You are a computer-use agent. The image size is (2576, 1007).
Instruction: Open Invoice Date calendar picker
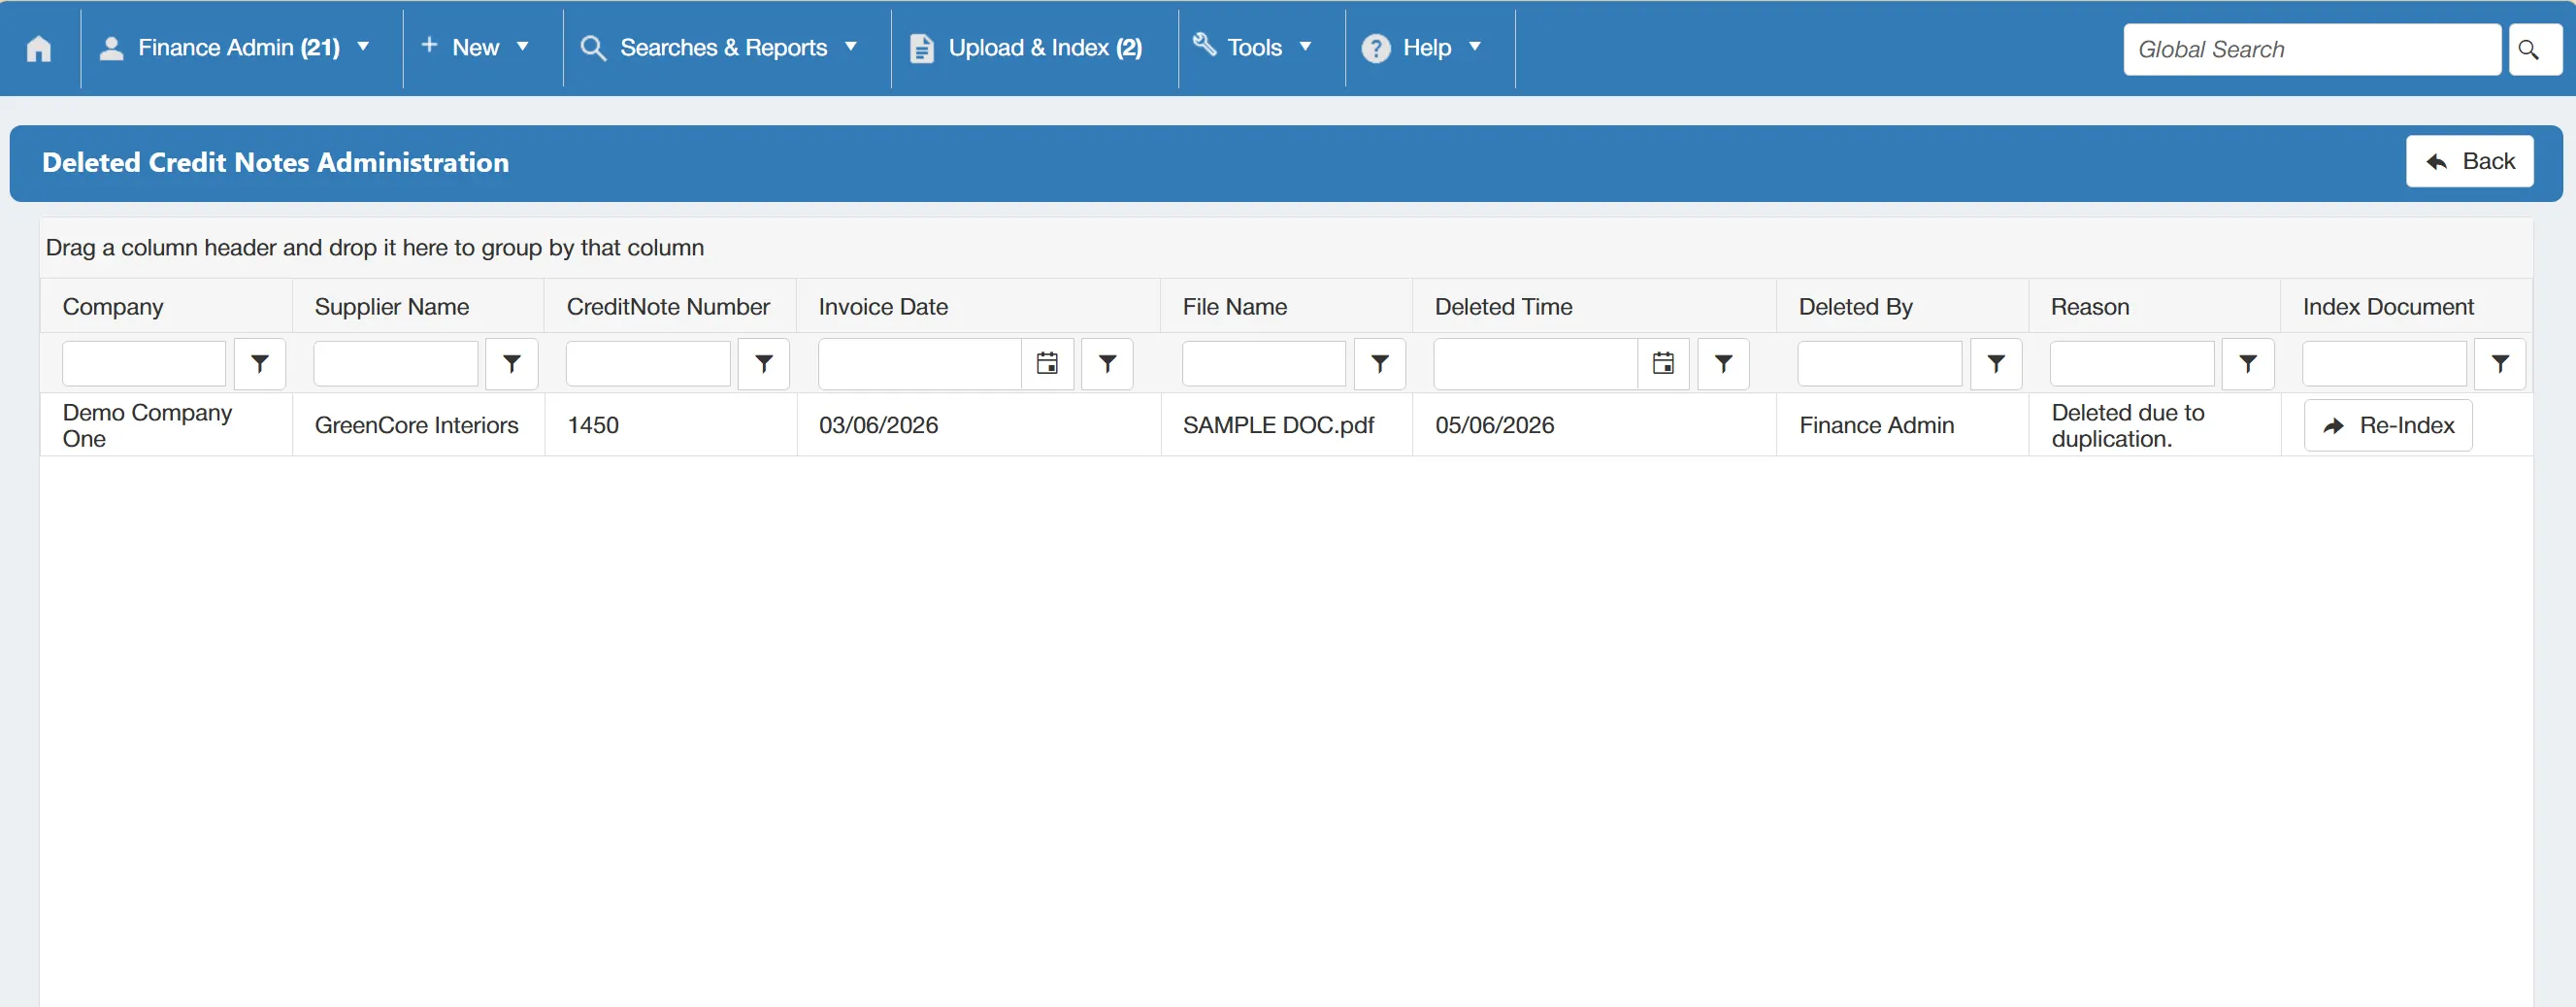coord(1047,364)
